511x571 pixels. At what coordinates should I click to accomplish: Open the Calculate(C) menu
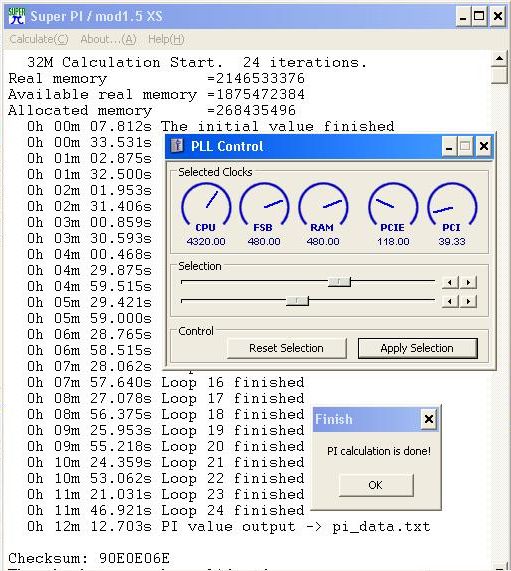[x=39, y=39]
